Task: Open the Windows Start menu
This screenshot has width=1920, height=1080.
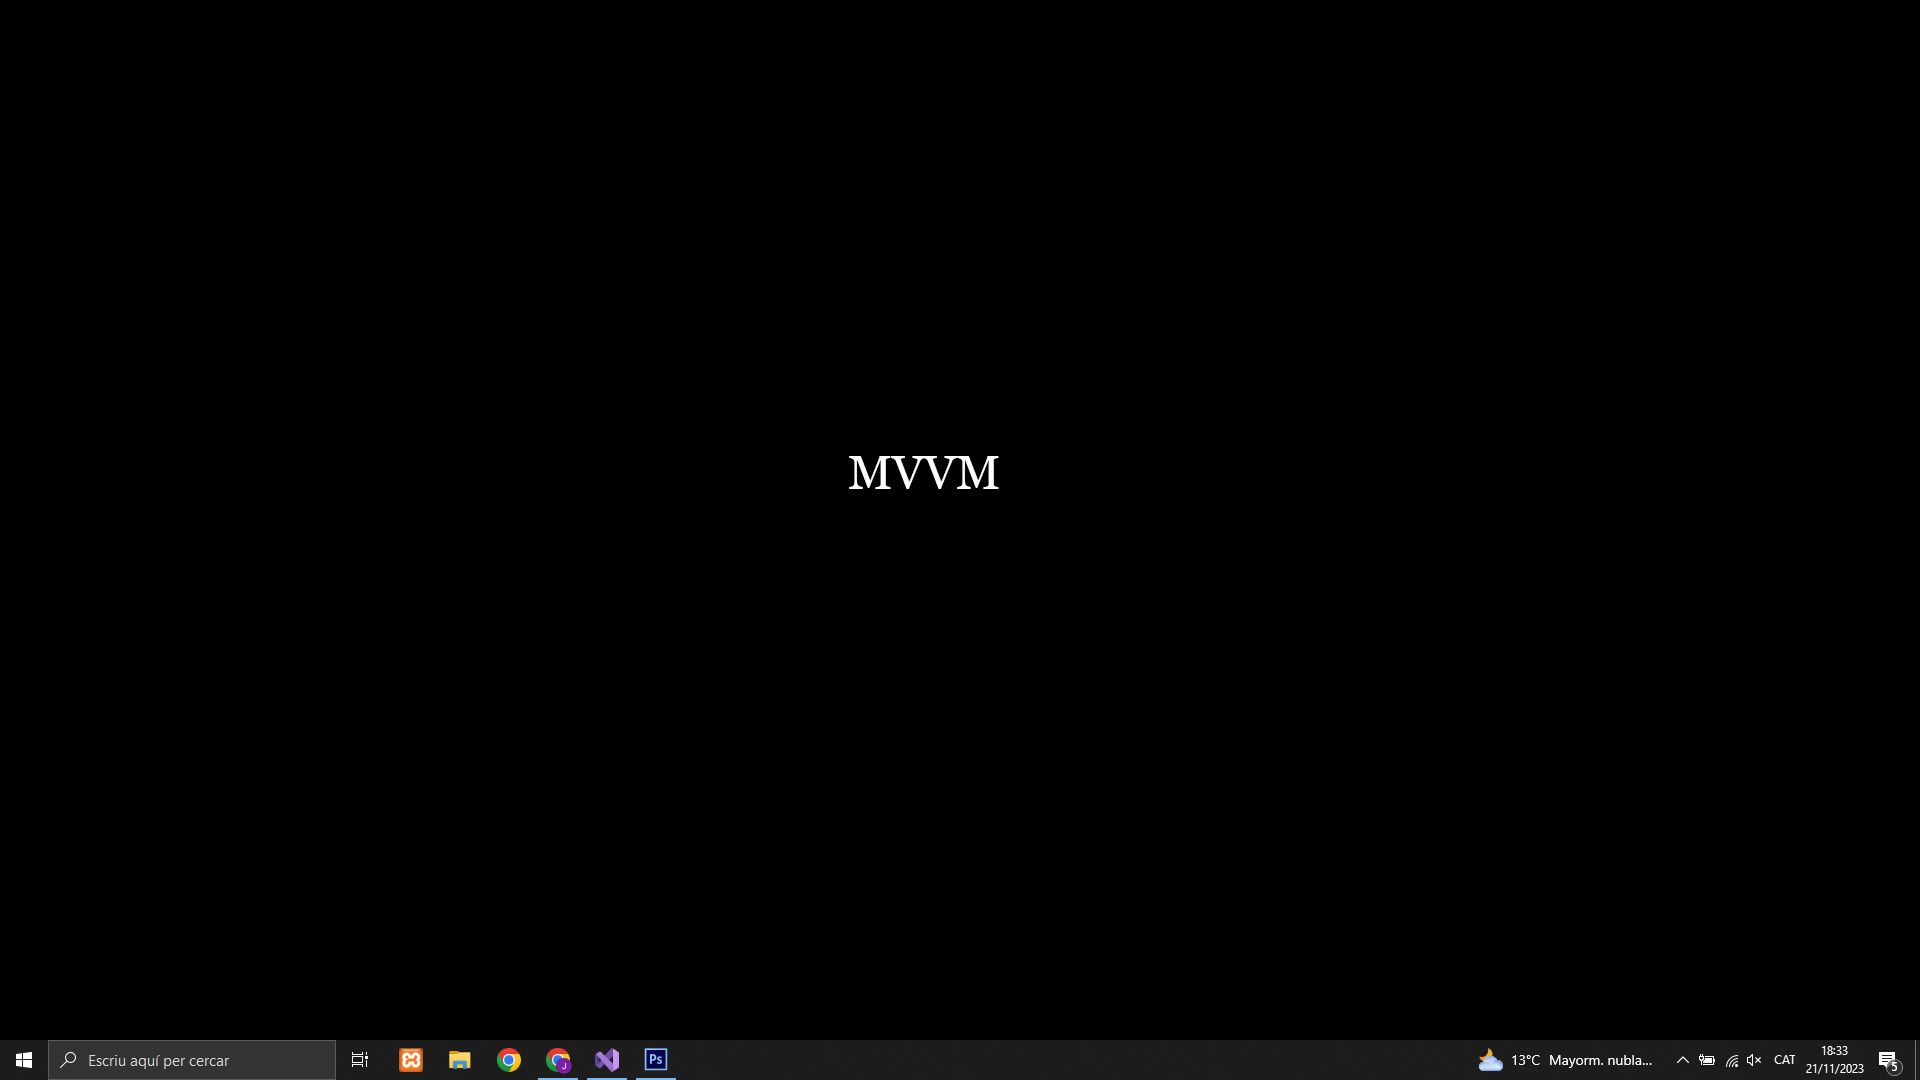Action: (x=24, y=1060)
